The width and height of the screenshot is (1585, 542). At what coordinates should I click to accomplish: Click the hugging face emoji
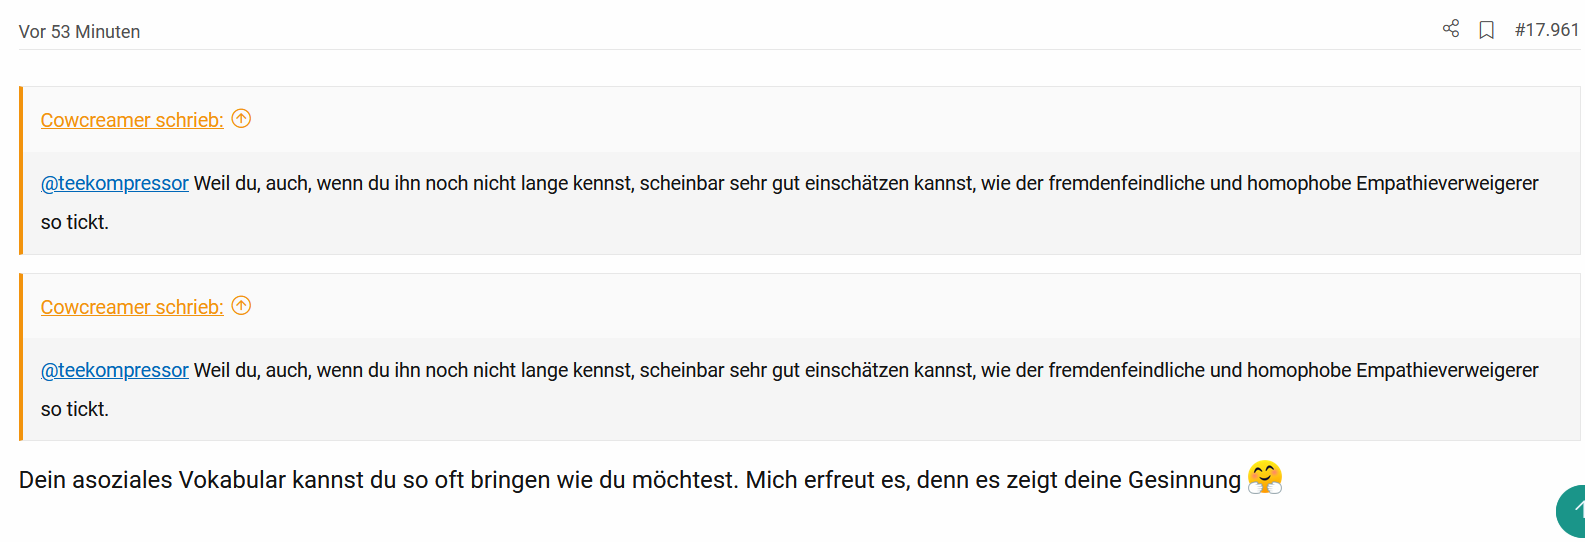1265,478
